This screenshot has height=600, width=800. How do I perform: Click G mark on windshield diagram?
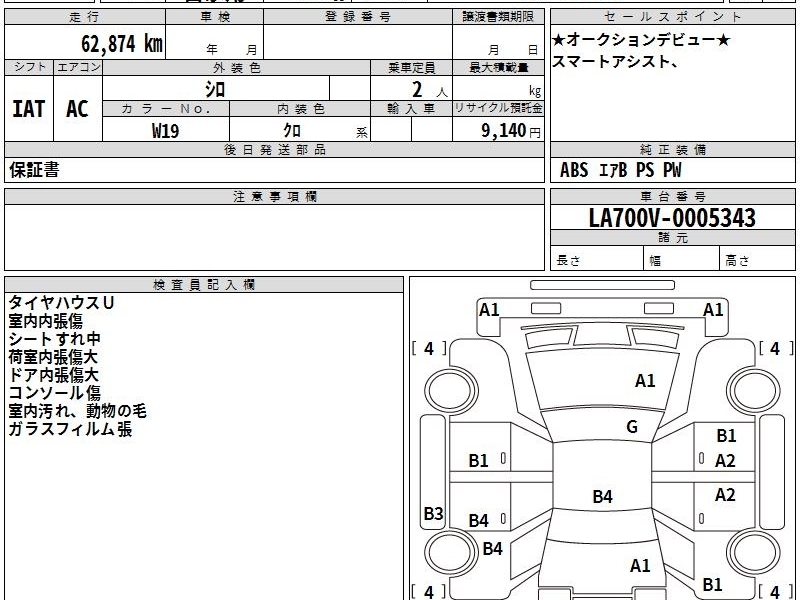[632, 426]
